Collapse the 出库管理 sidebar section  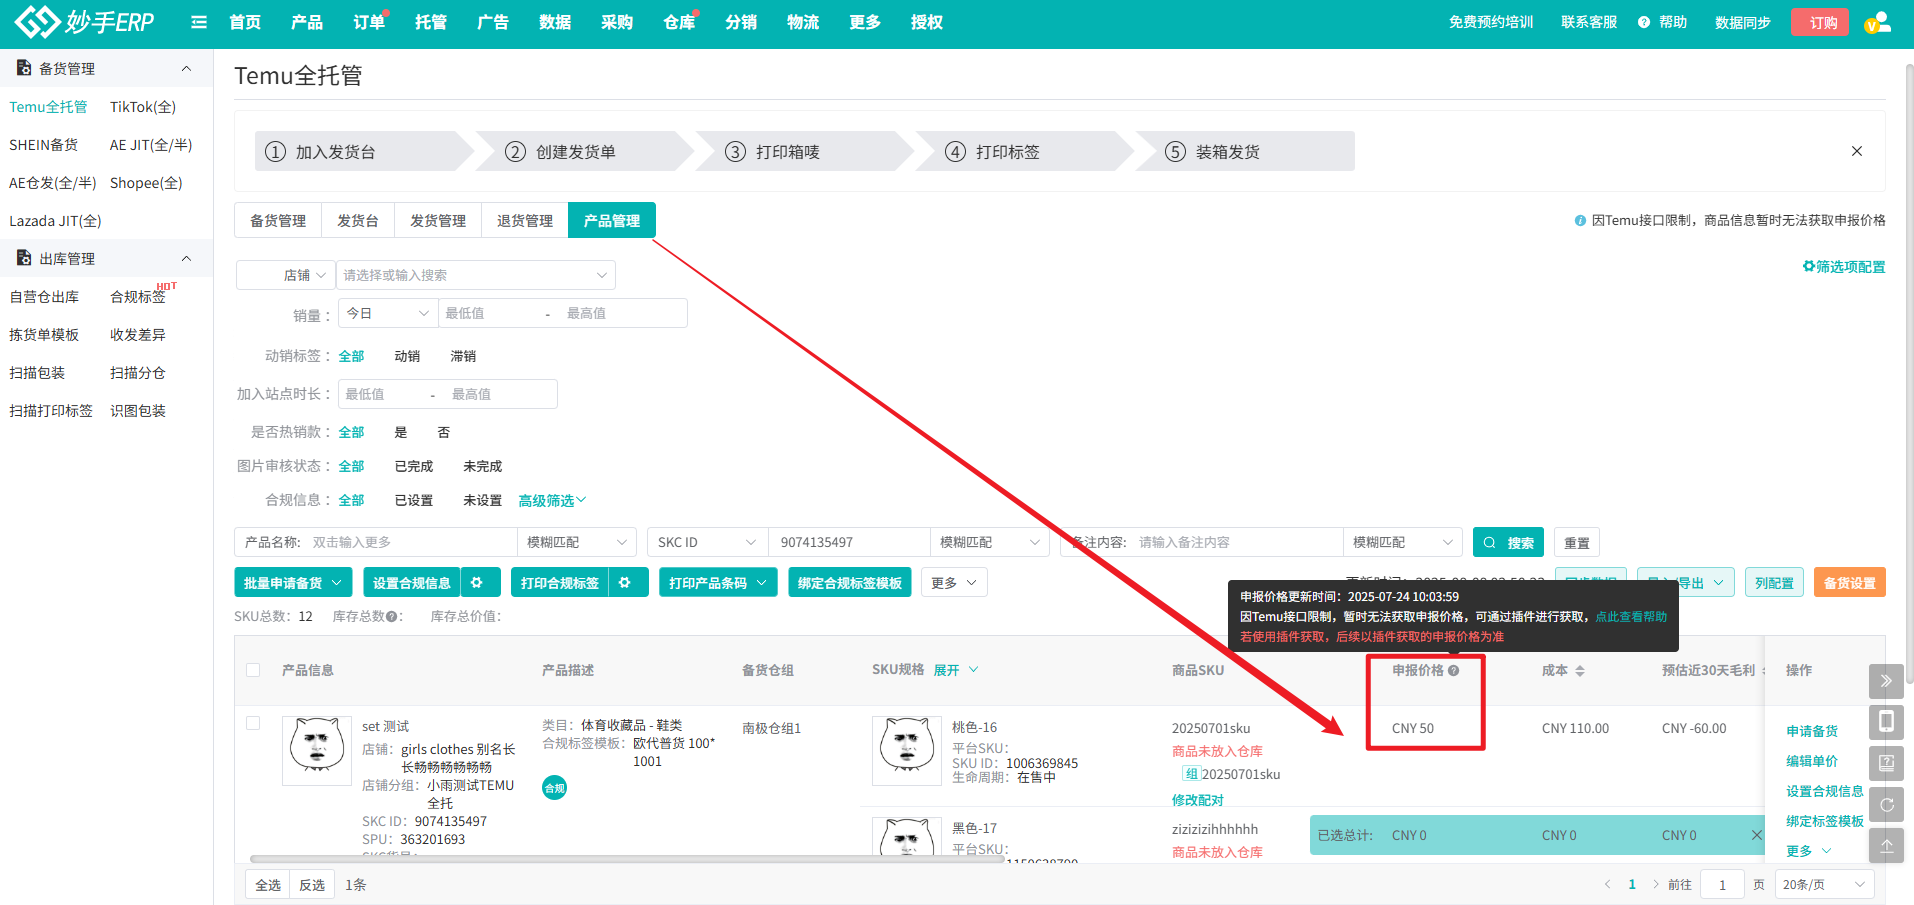(186, 258)
